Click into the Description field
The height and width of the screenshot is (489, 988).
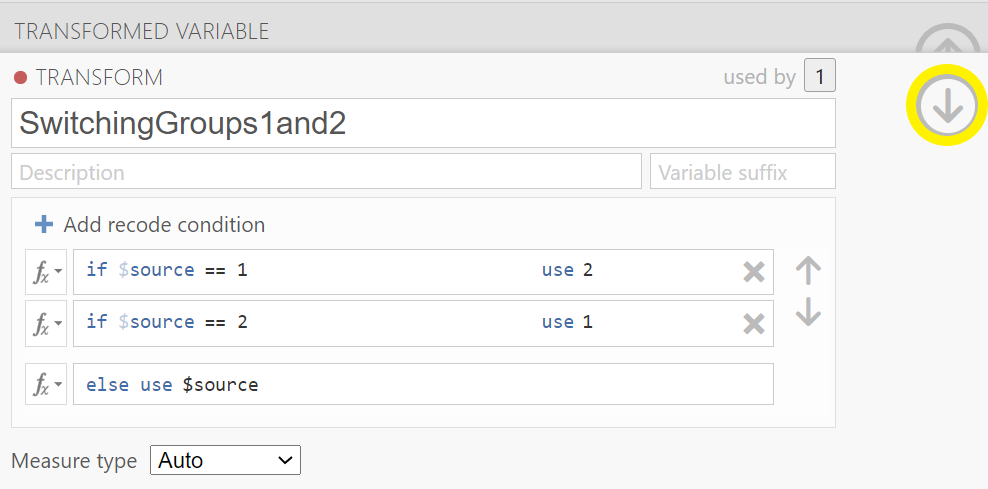[326, 171]
